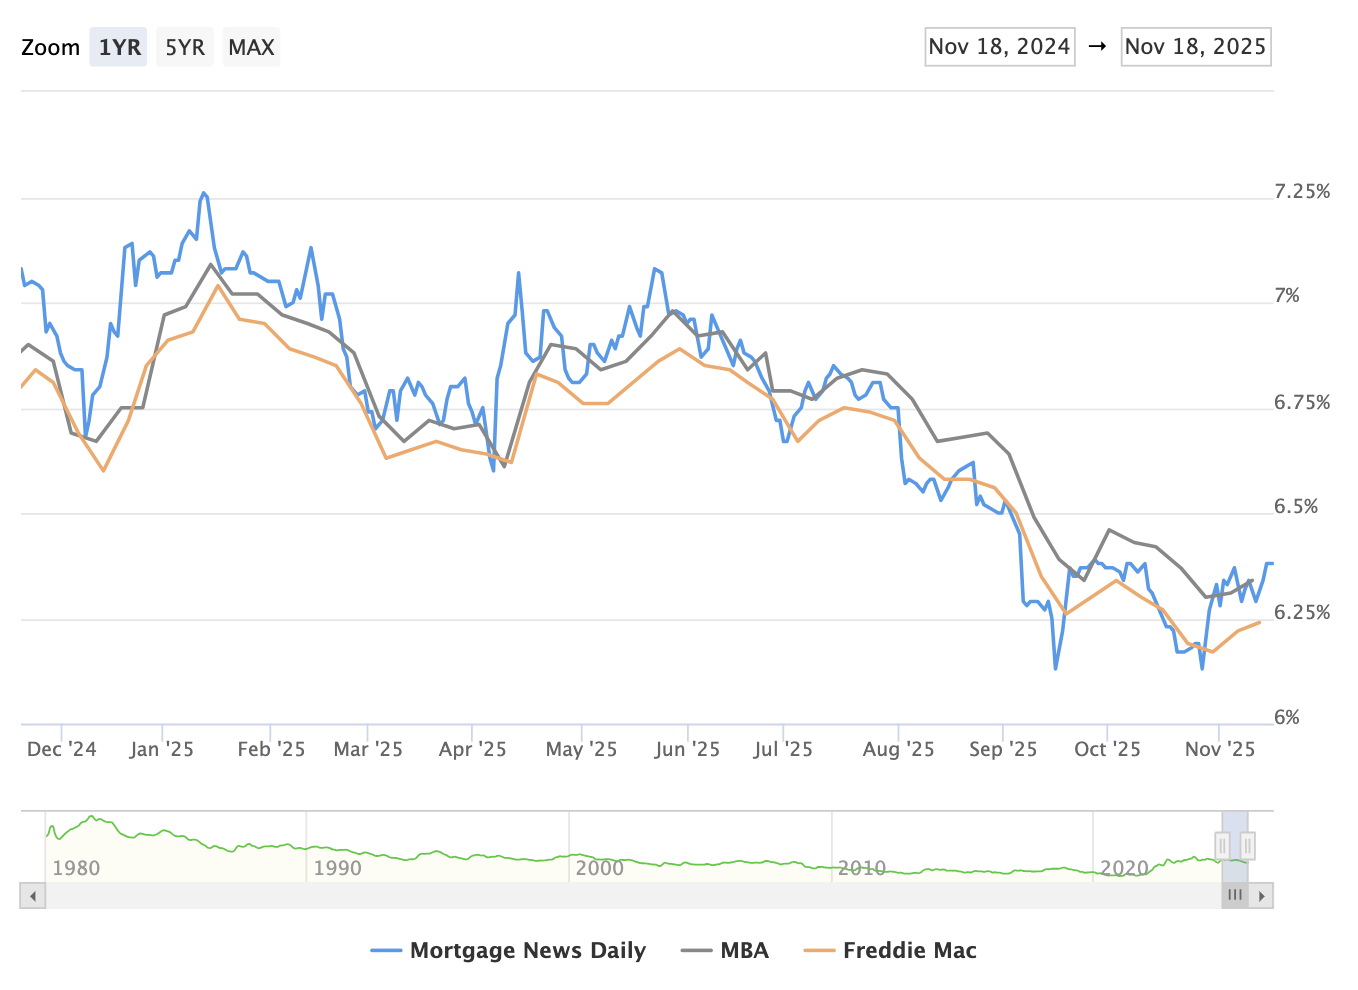
Task: Hide the MBA series via legend
Action: coord(744,950)
